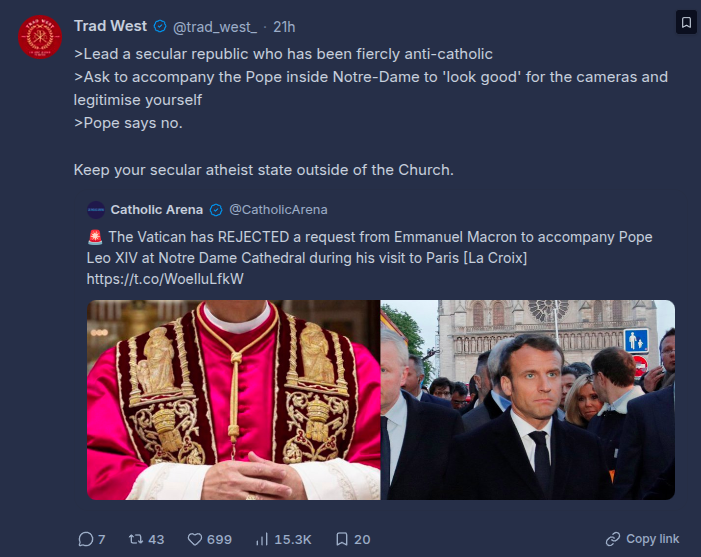Open Catholic Arena's small avatar

(96, 210)
